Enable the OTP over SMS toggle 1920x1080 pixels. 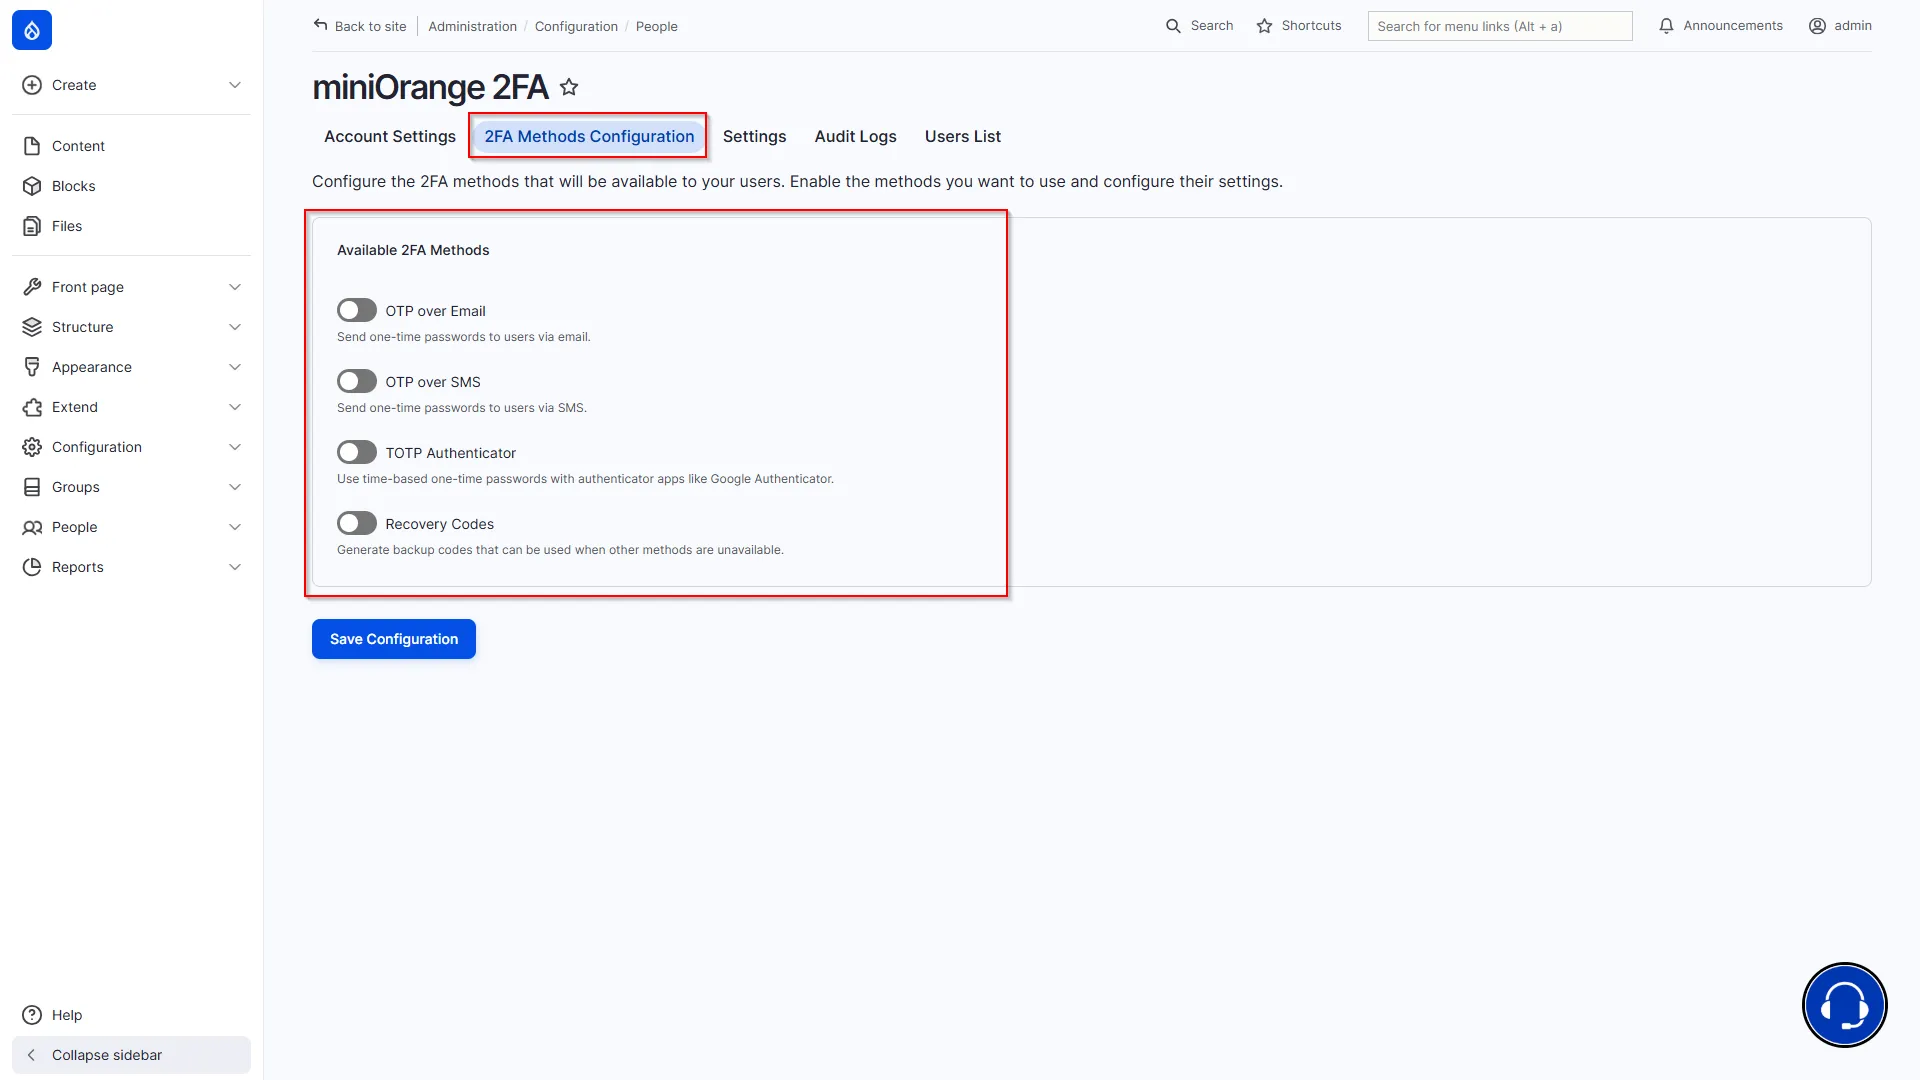pos(356,382)
